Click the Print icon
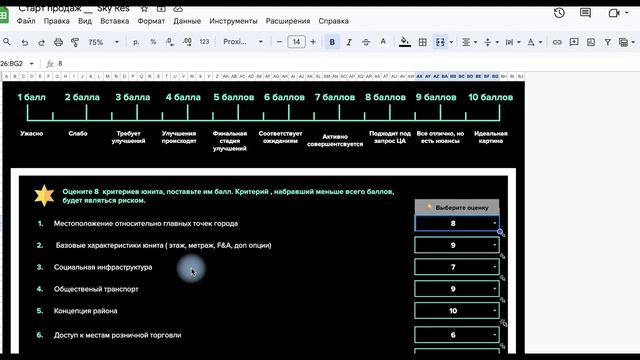640x360 pixels. tap(58, 42)
